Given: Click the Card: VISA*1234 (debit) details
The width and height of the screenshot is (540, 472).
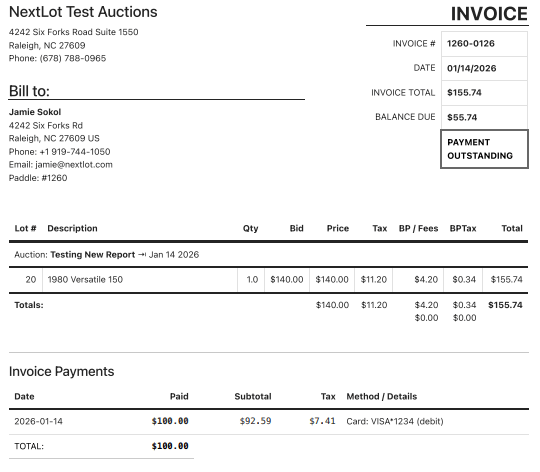Looking at the screenshot, I should [x=395, y=421].
